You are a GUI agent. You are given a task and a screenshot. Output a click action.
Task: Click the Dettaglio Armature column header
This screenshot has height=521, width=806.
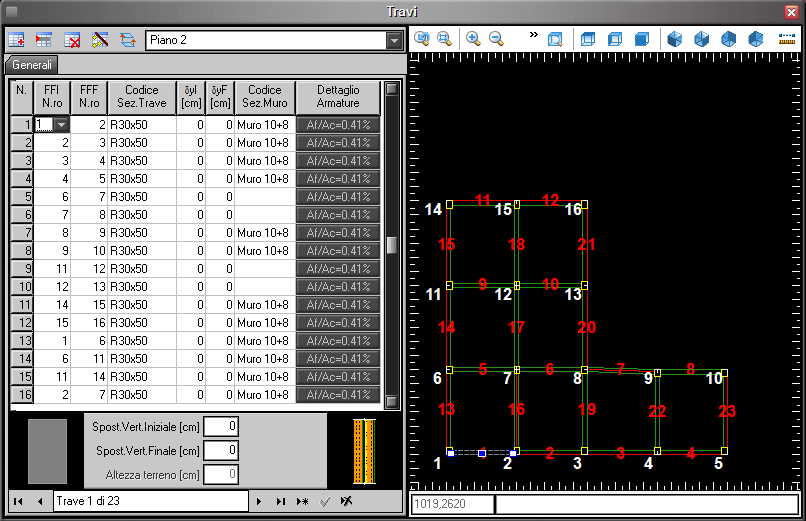(338, 97)
